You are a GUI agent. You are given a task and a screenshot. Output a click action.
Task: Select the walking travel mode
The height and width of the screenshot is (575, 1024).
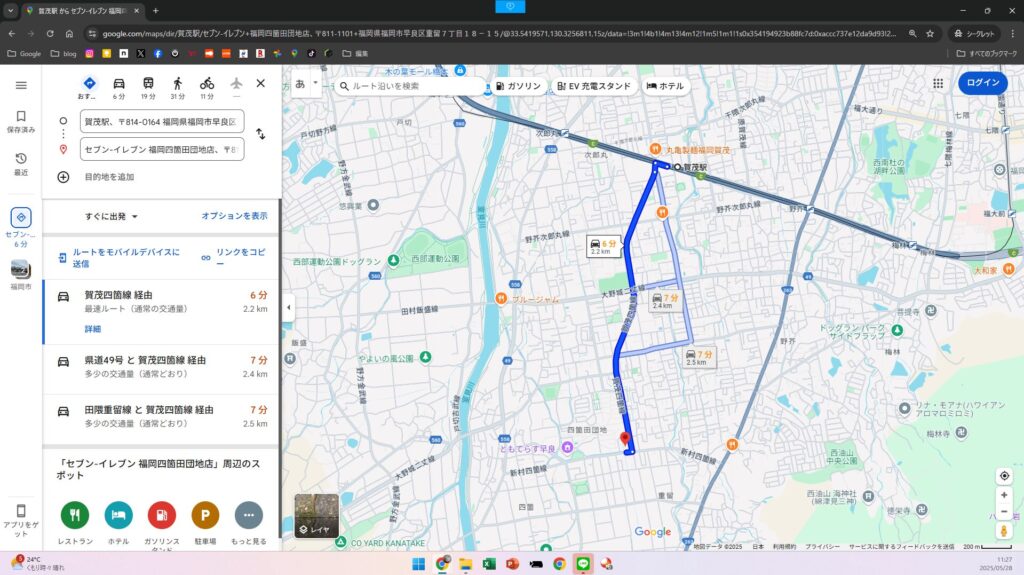point(178,87)
